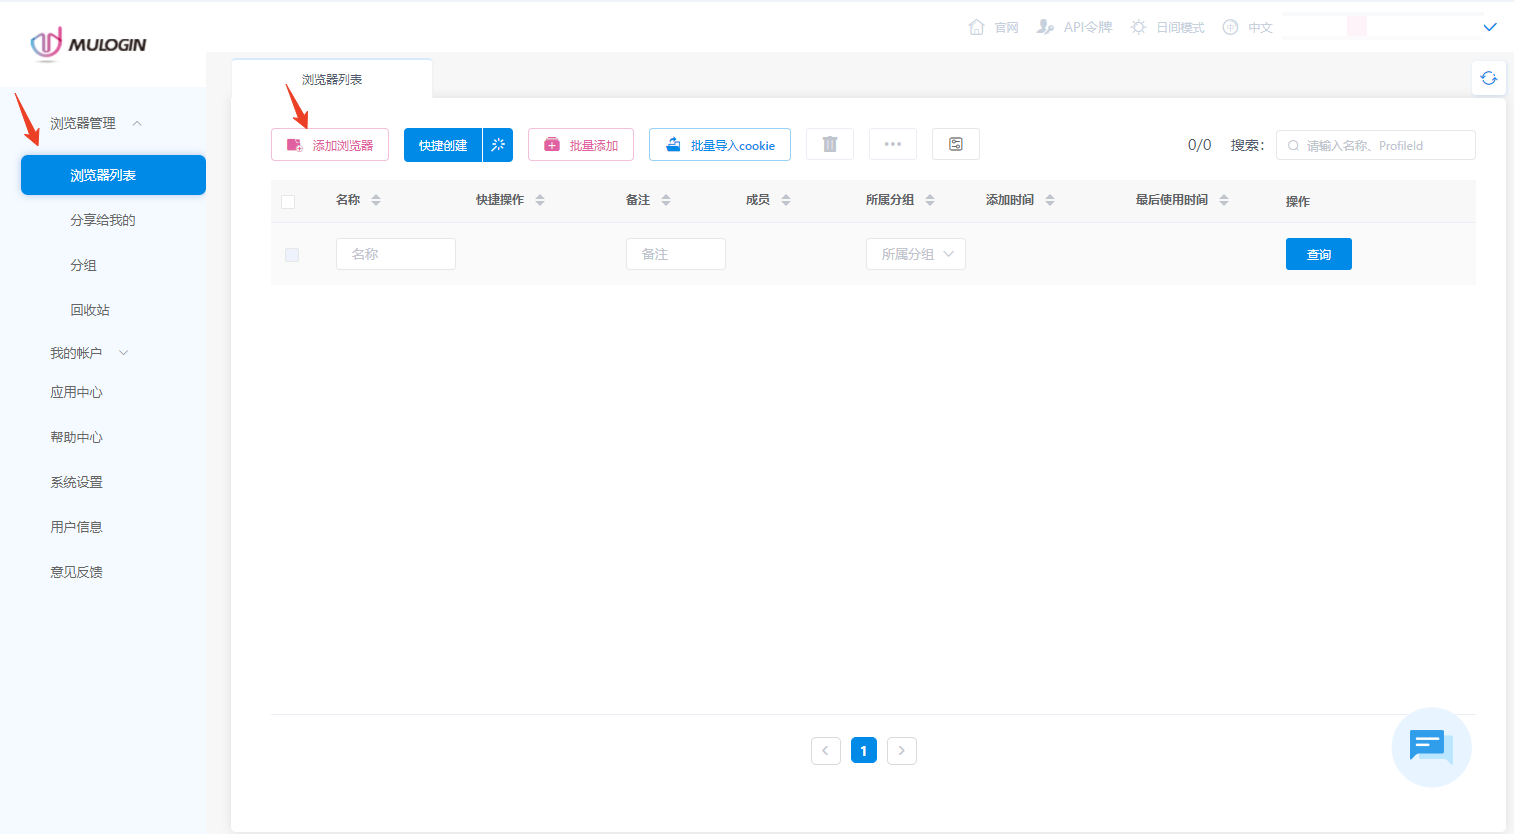
Task: Check the select-all checkbox in table header
Action: (x=288, y=201)
